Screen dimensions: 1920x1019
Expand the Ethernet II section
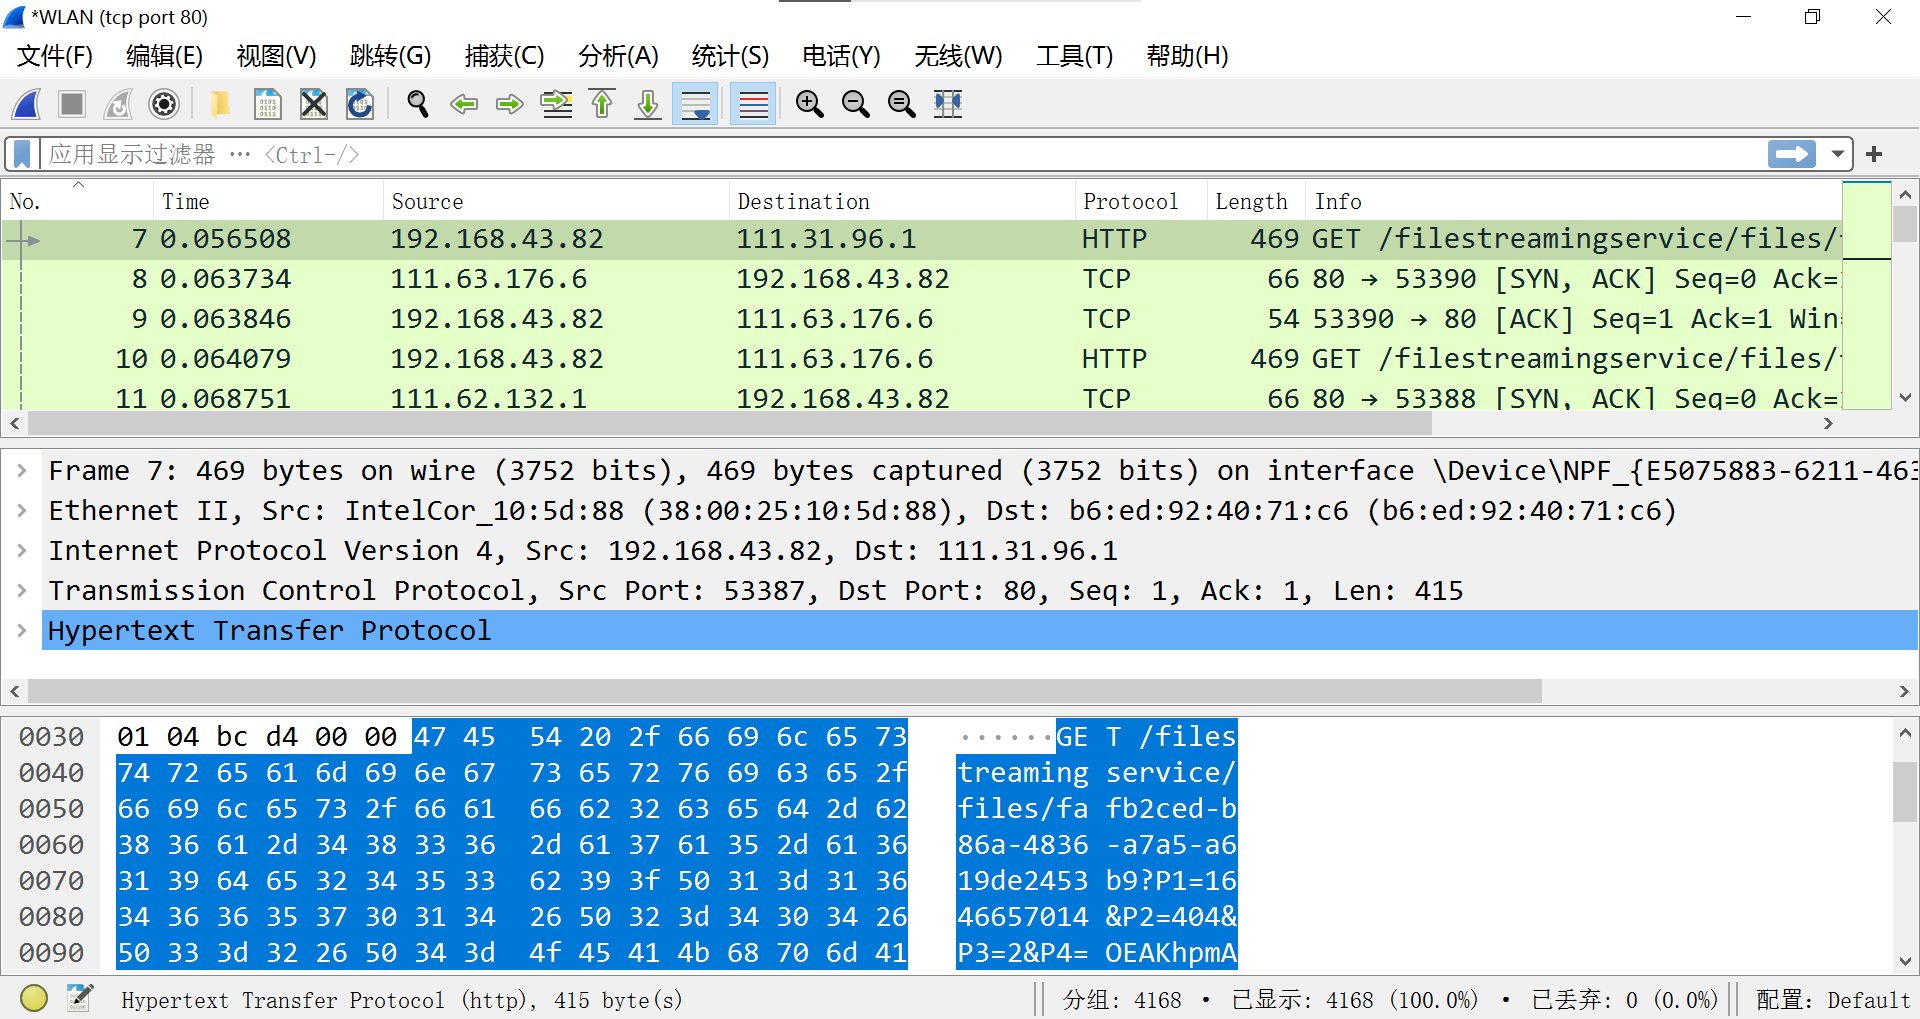(x=21, y=511)
